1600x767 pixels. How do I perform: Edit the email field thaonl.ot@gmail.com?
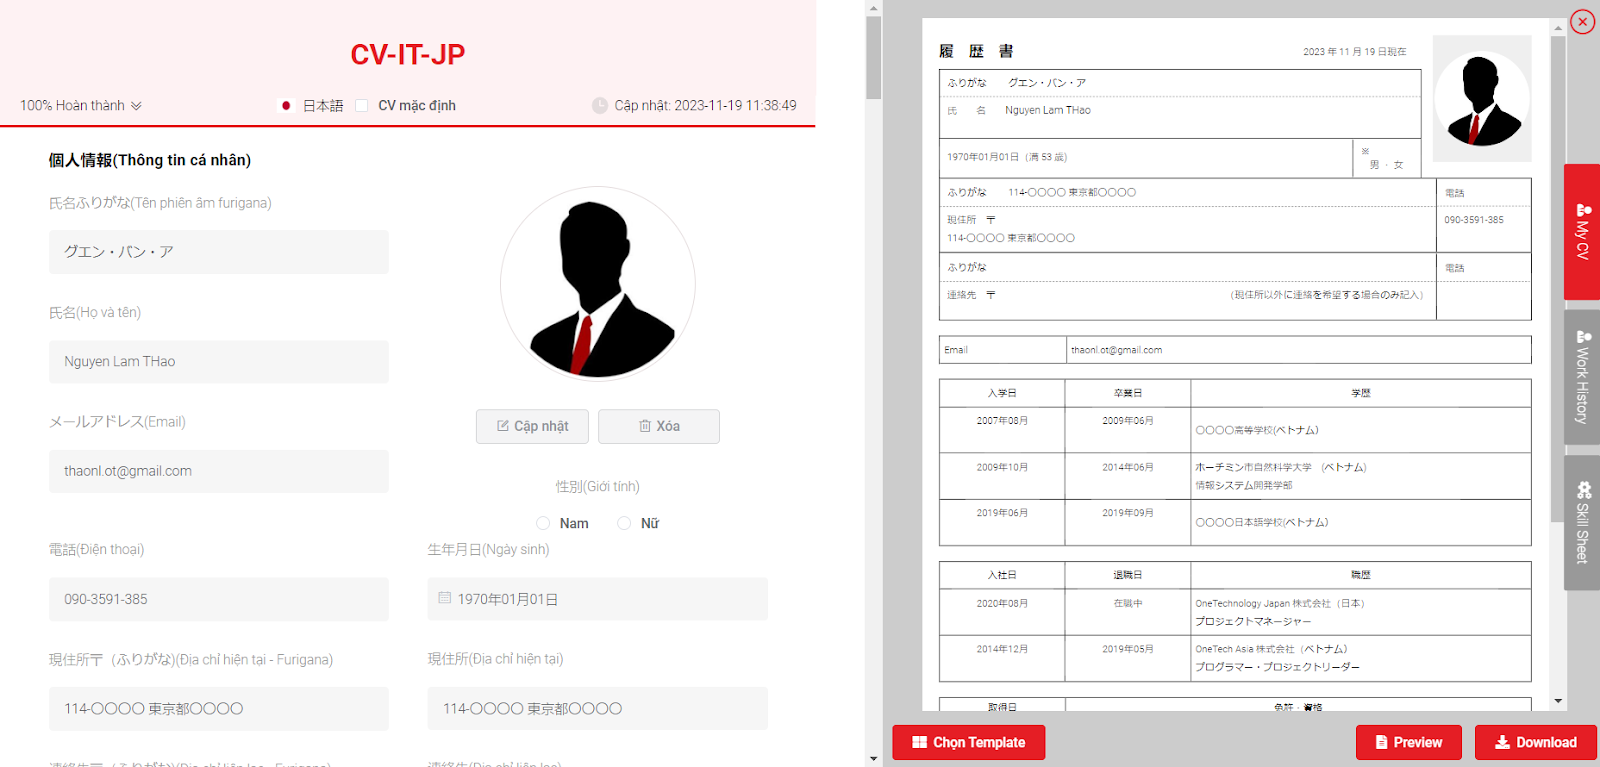point(219,471)
